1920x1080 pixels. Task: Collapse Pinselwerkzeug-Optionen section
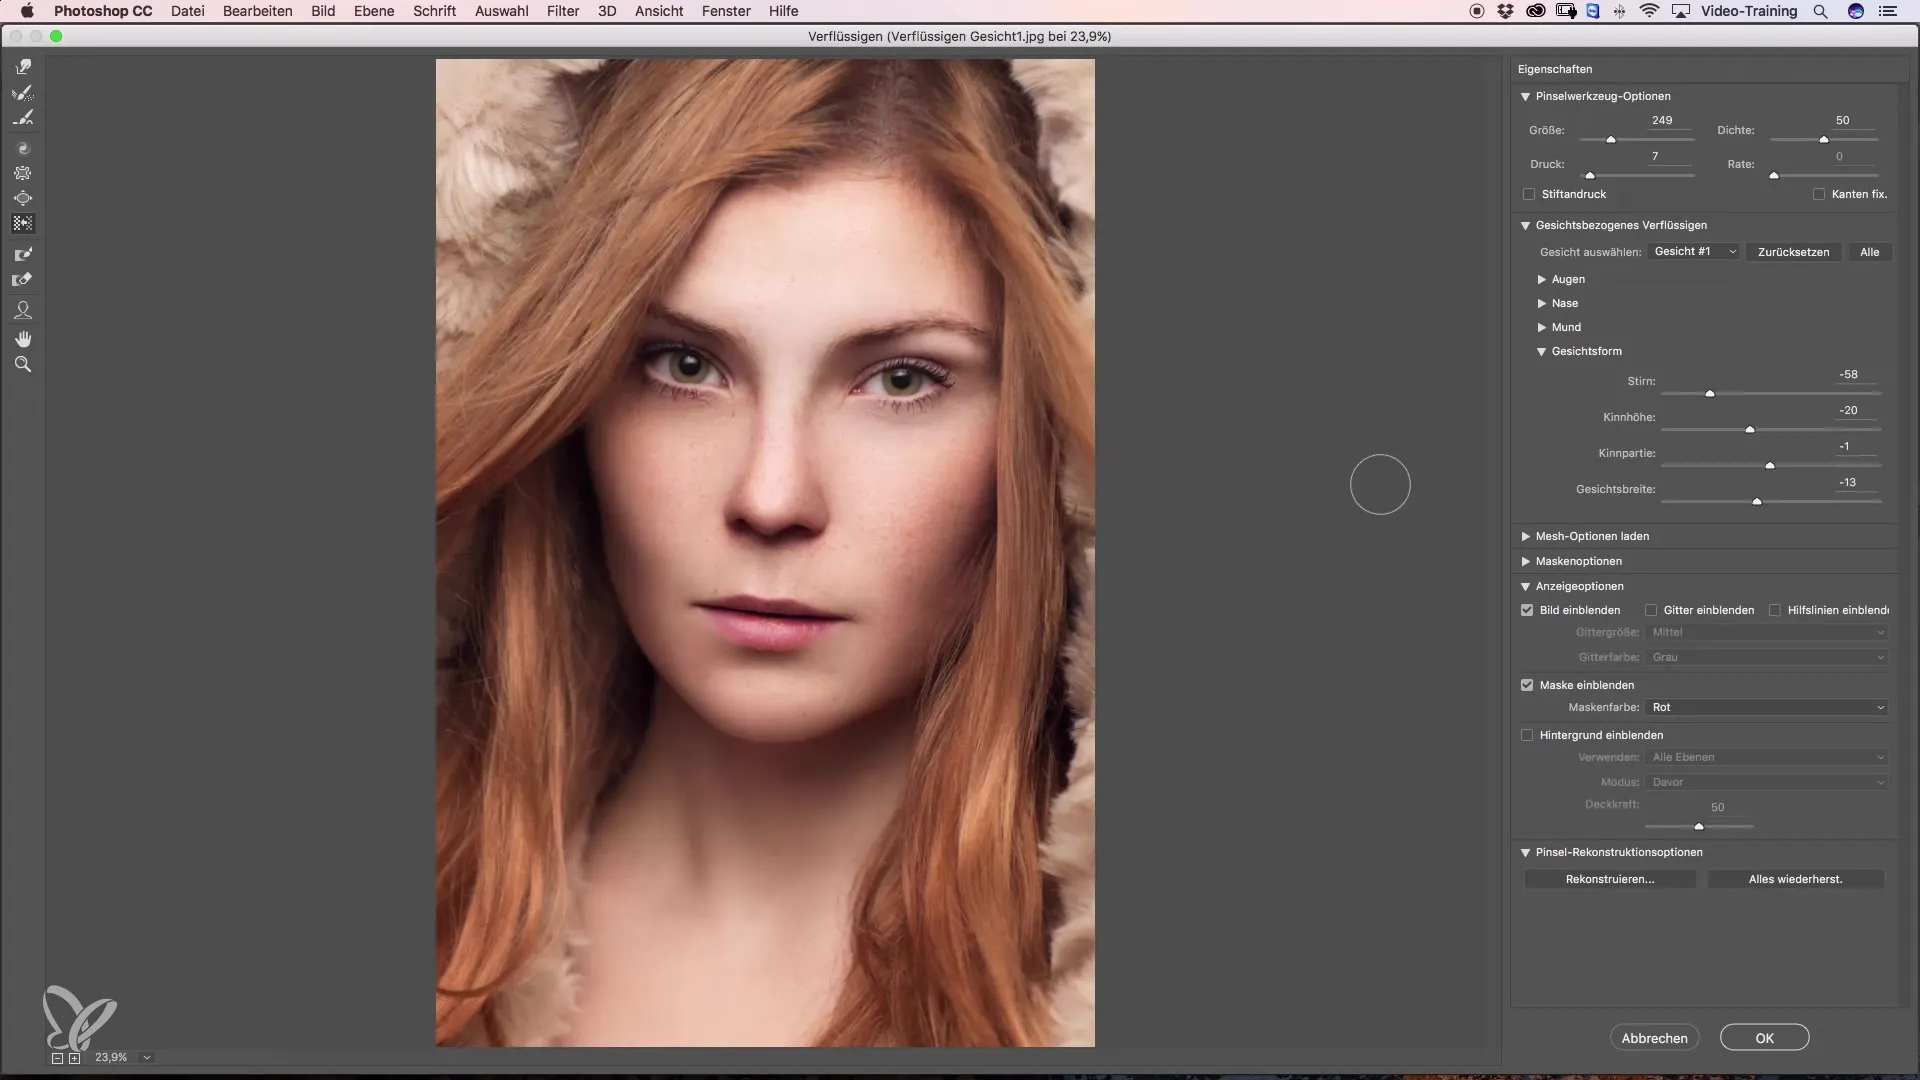click(x=1525, y=97)
